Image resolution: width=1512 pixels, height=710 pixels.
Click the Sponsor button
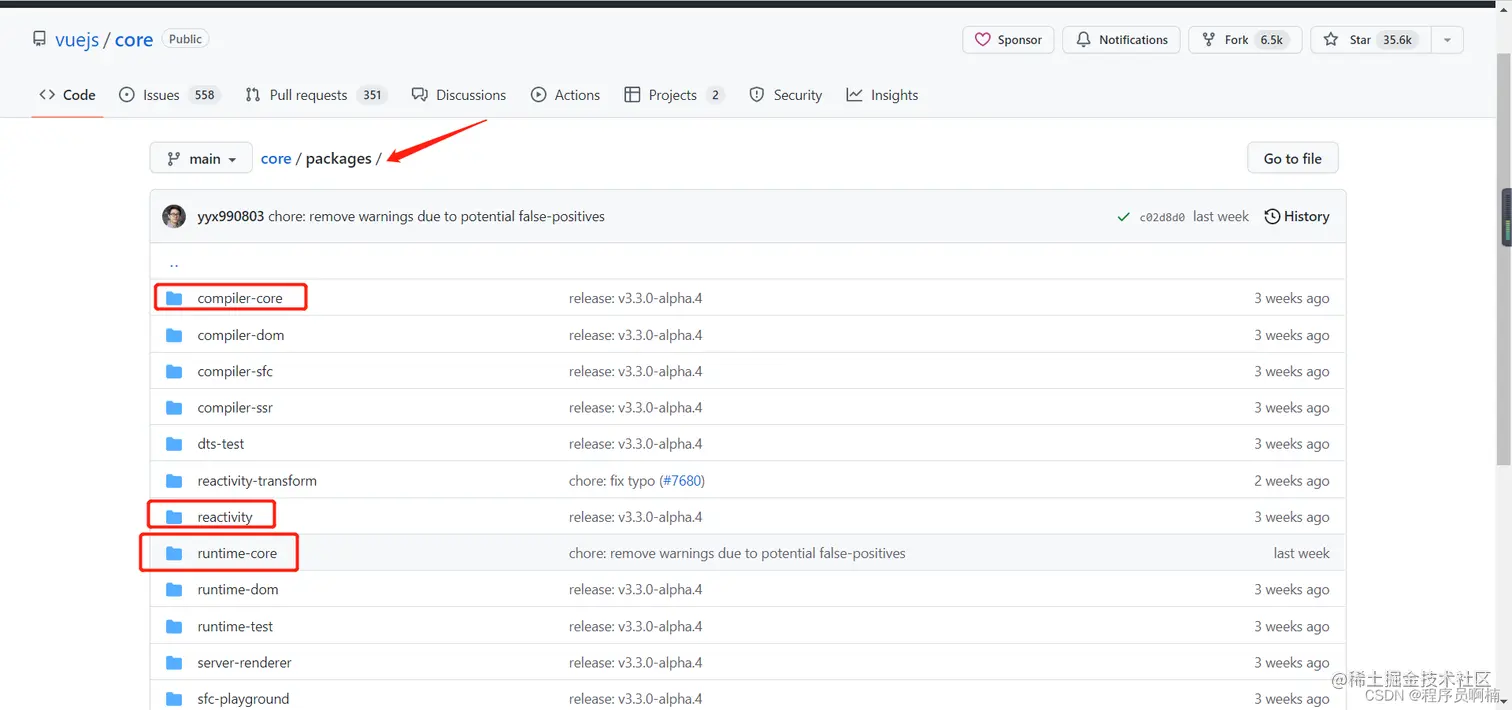pos(1008,40)
